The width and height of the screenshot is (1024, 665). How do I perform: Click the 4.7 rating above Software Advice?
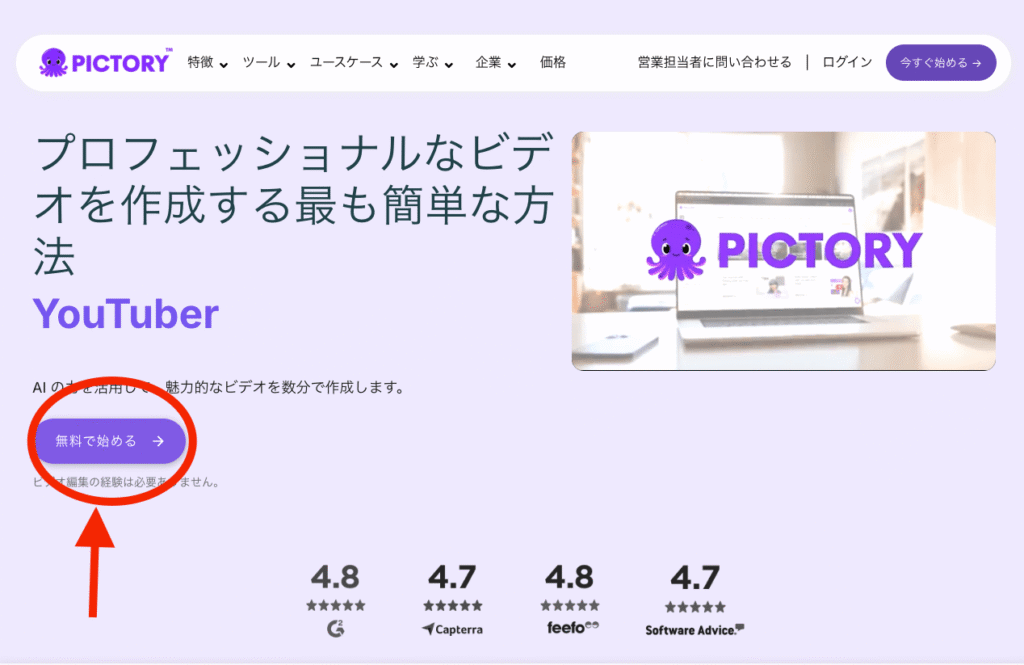(x=695, y=577)
